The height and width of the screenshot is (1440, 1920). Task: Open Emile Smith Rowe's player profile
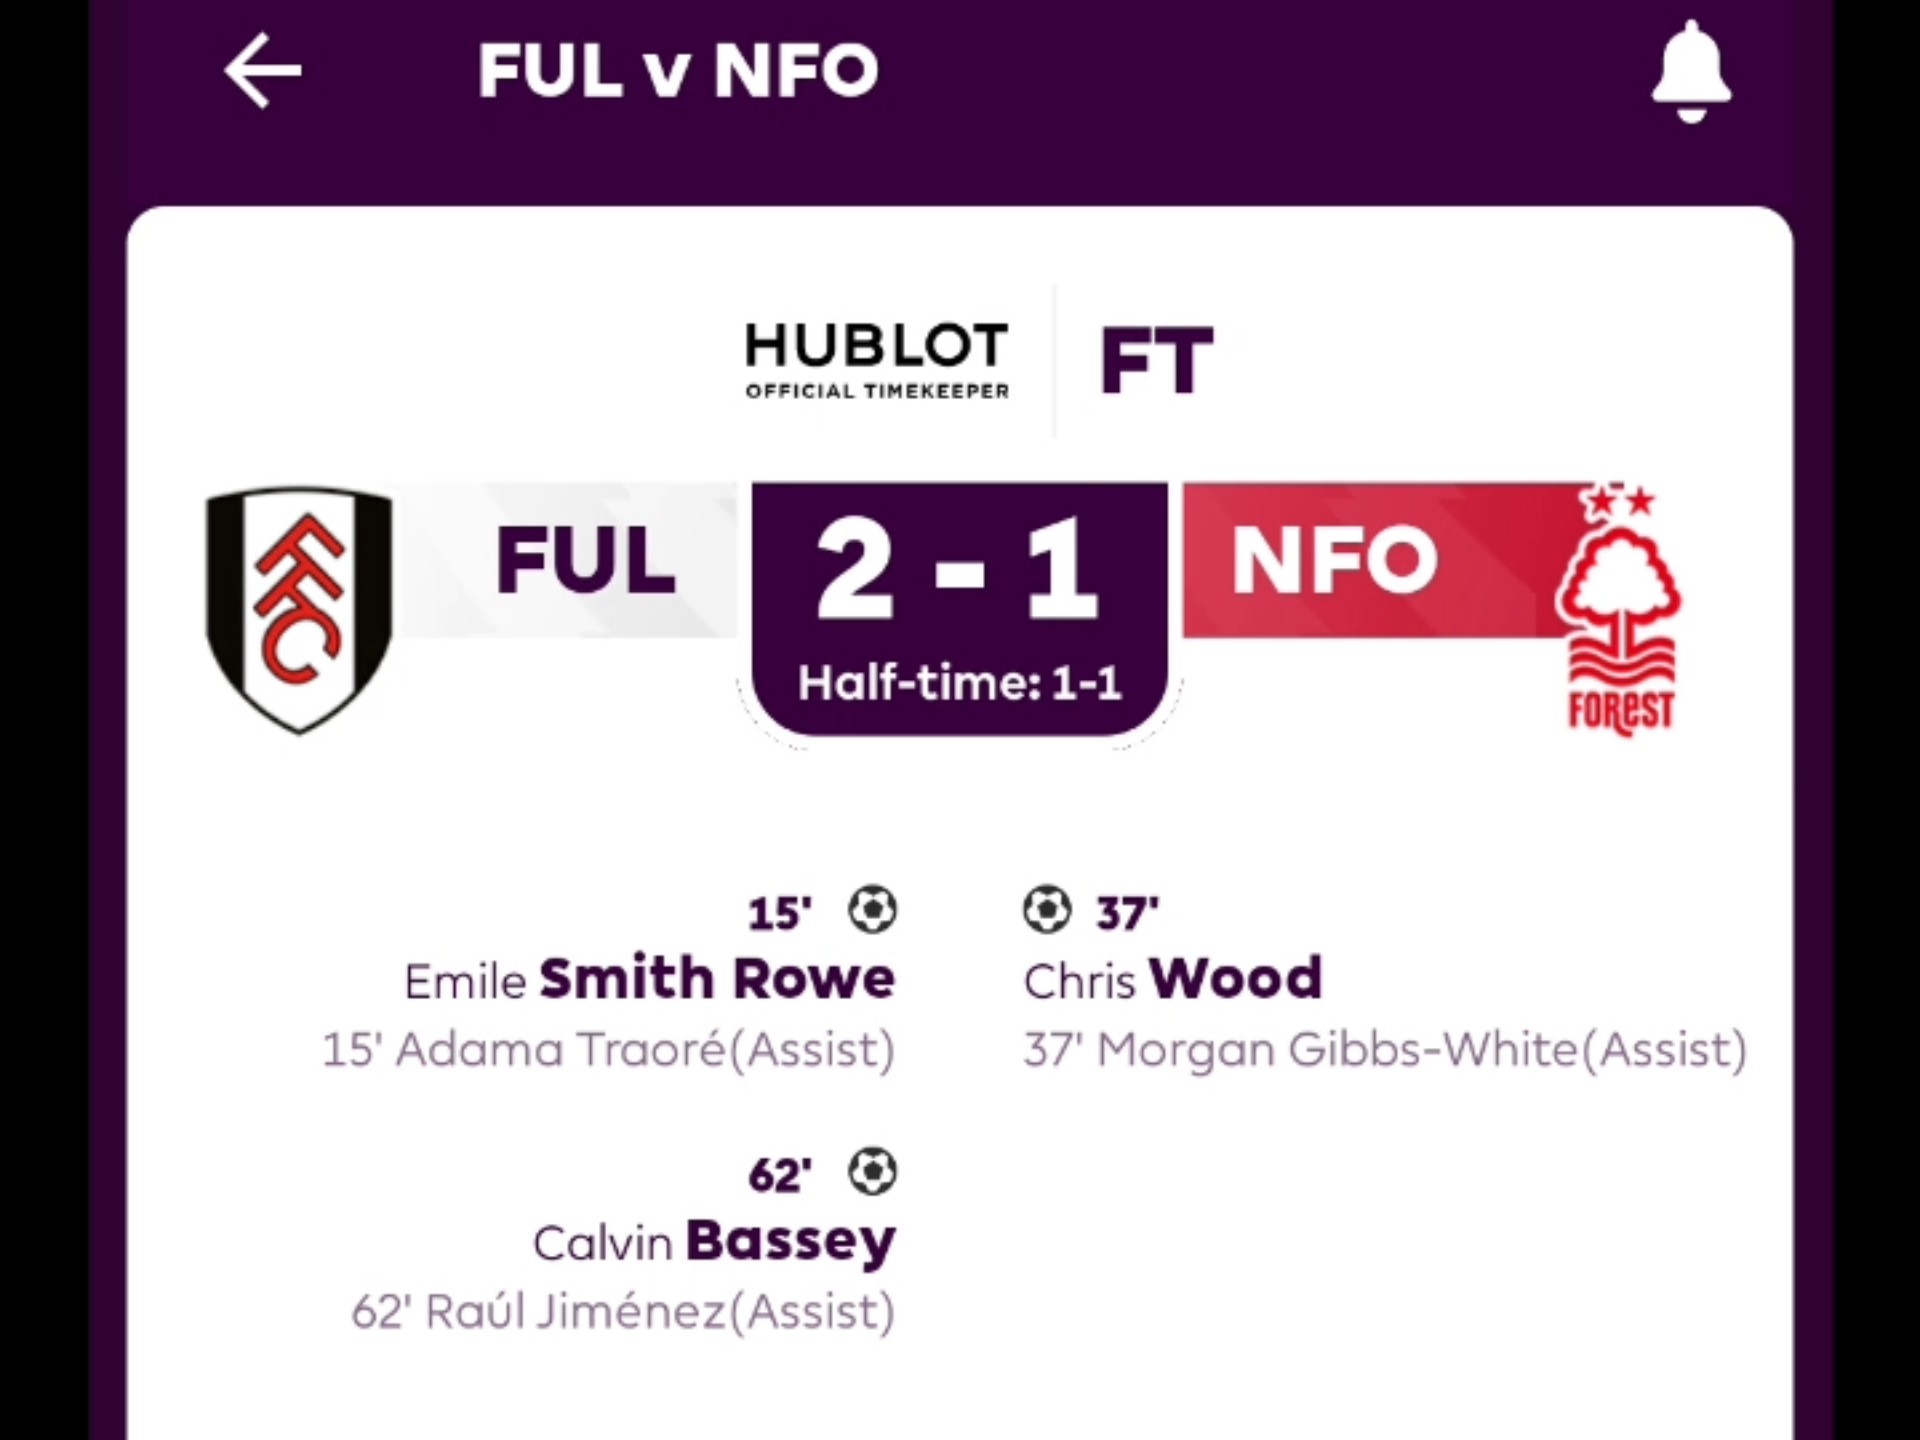(x=650, y=979)
